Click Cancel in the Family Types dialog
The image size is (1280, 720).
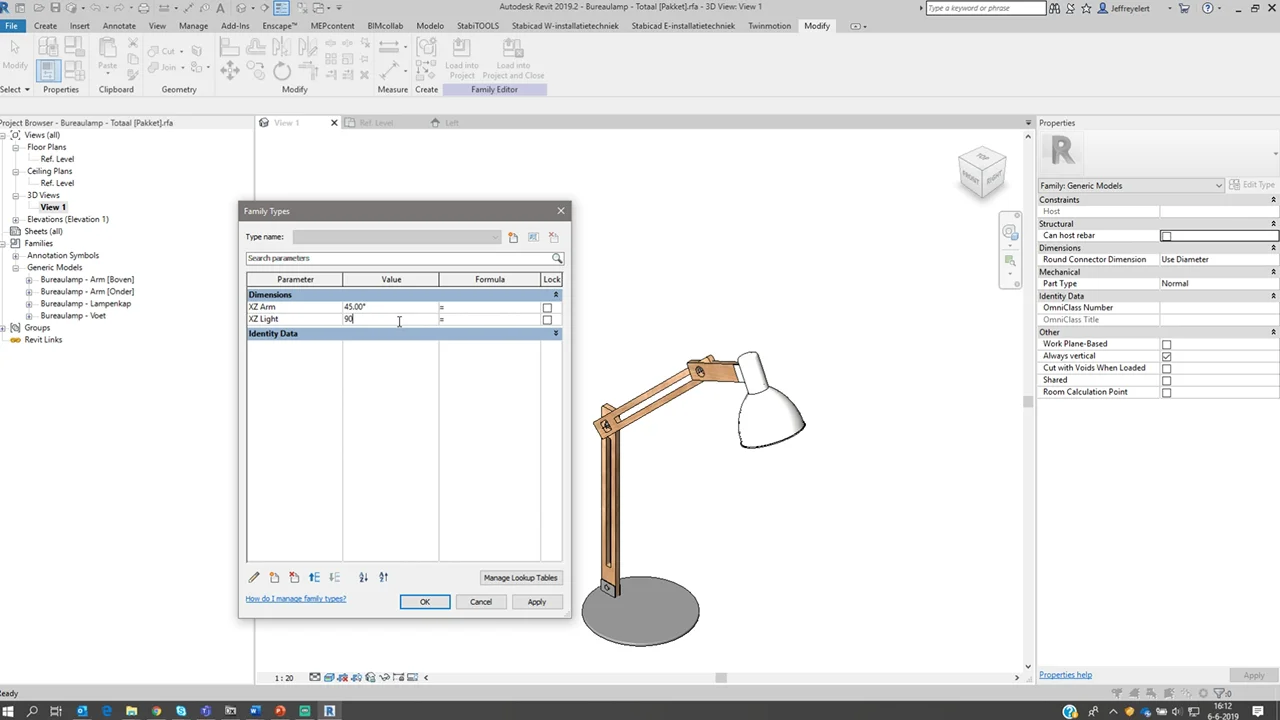point(481,602)
